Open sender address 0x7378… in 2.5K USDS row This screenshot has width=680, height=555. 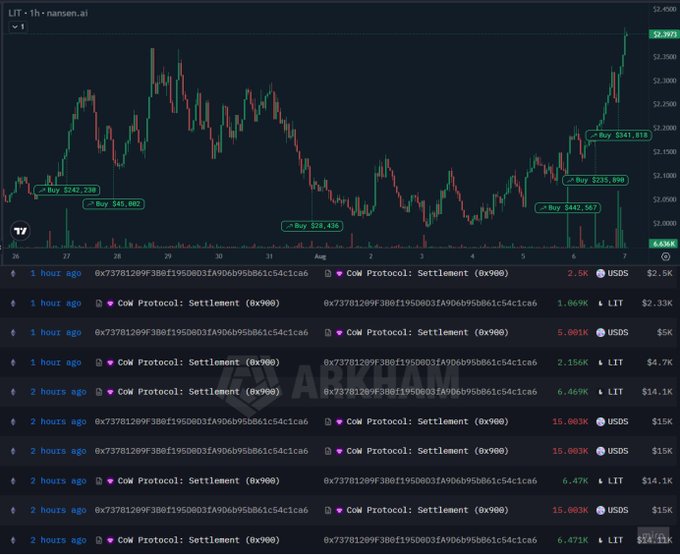click(201, 273)
